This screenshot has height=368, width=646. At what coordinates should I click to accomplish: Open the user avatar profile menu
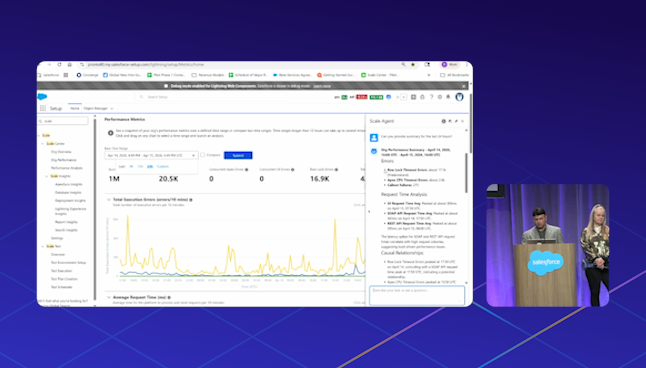(459, 97)
